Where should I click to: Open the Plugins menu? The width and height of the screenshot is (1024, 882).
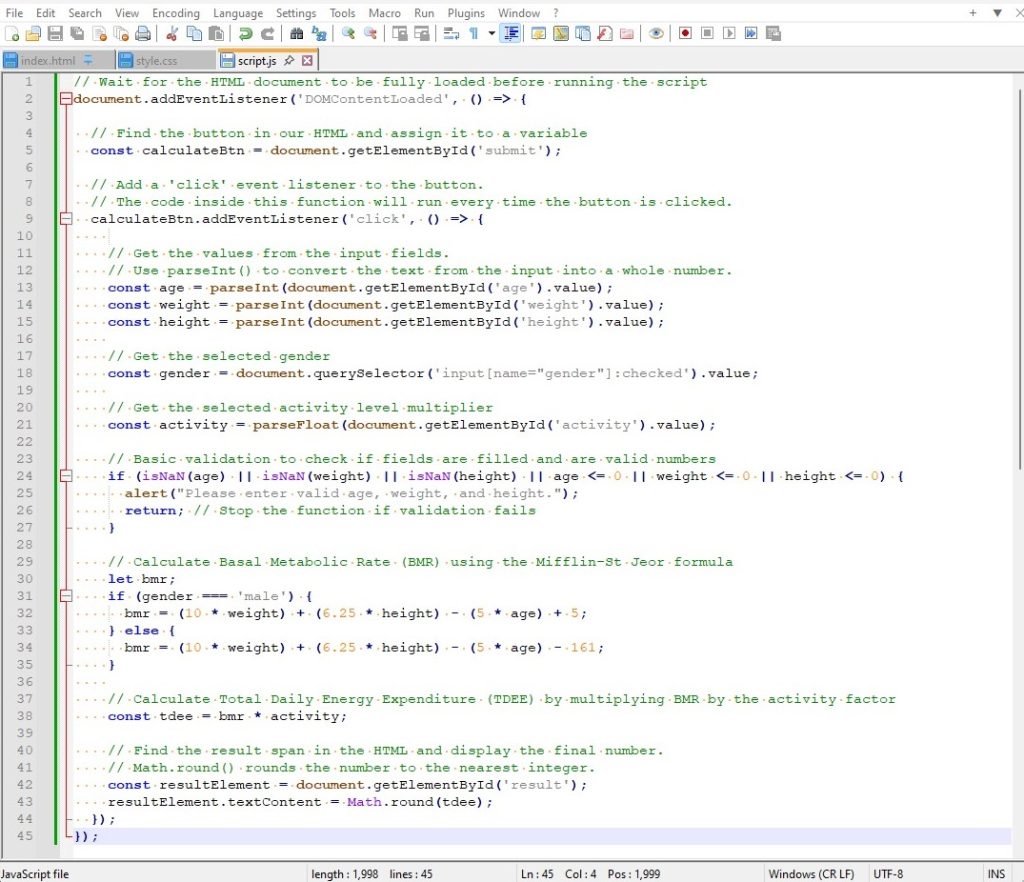pyautogui.click(x=466, y=13)
